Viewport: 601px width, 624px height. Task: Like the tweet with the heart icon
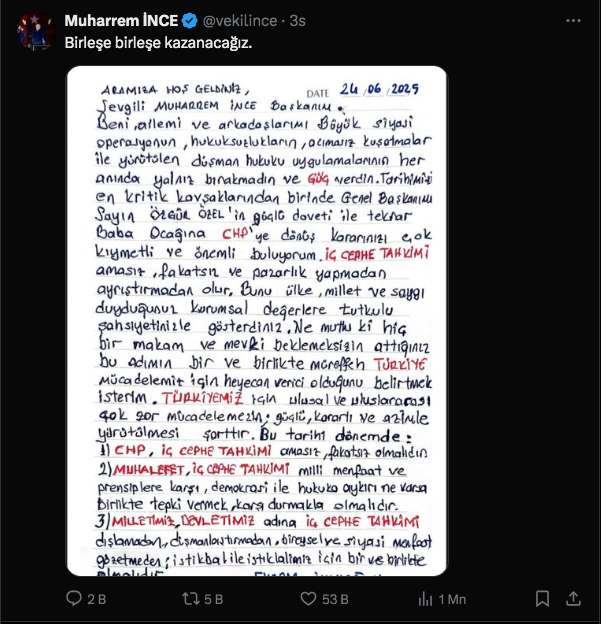coord(308,599)
